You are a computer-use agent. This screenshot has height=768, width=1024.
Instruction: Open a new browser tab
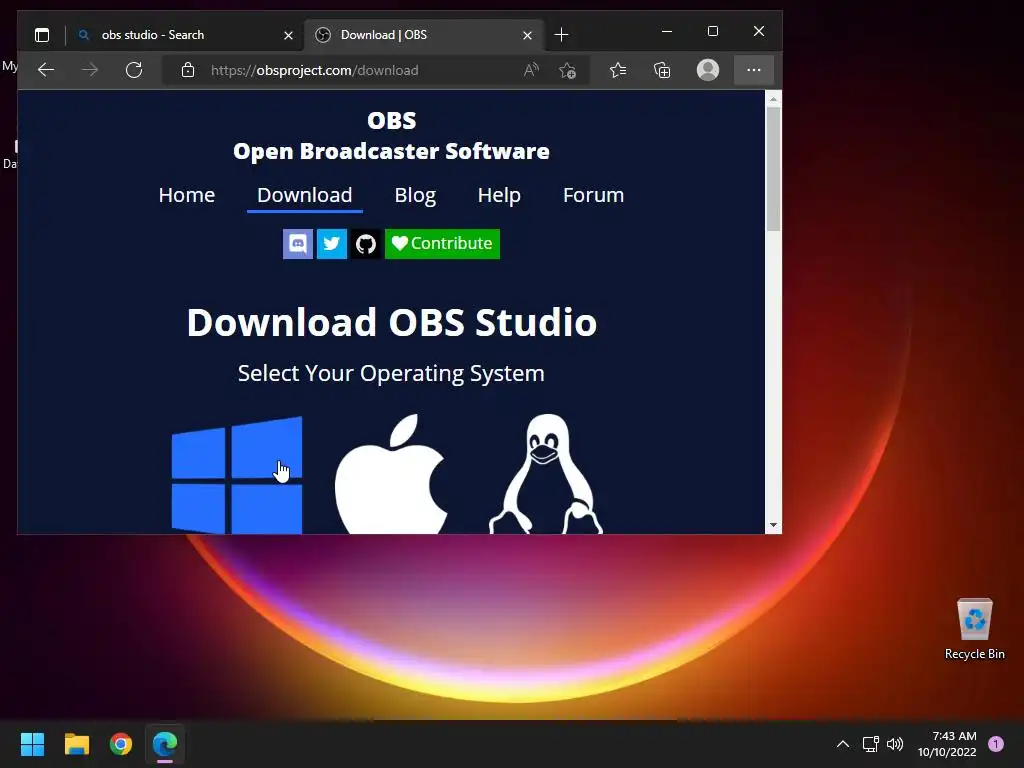(561, 35)
